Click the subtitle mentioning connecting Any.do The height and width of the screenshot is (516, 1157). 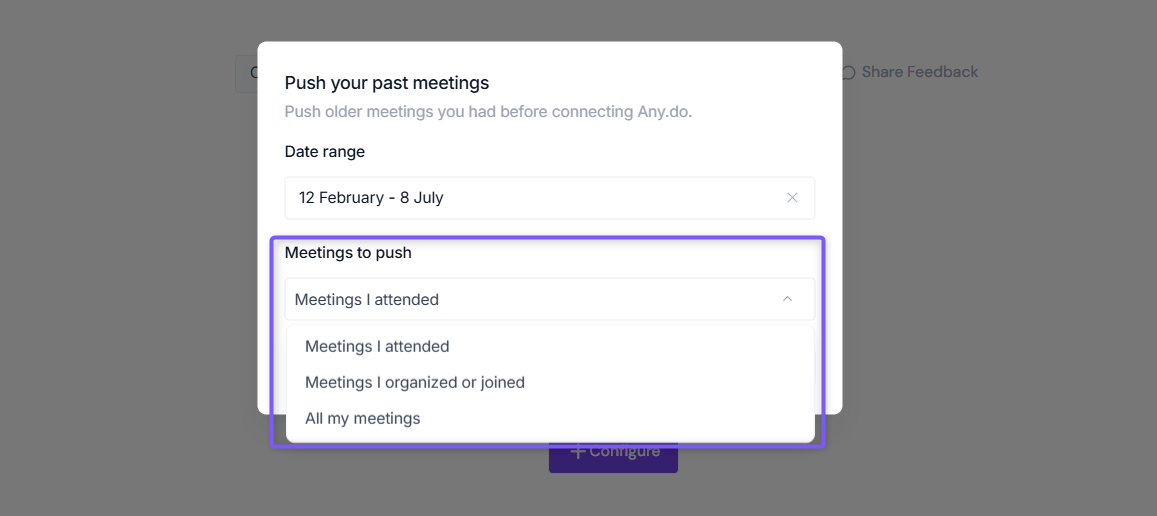488,112
